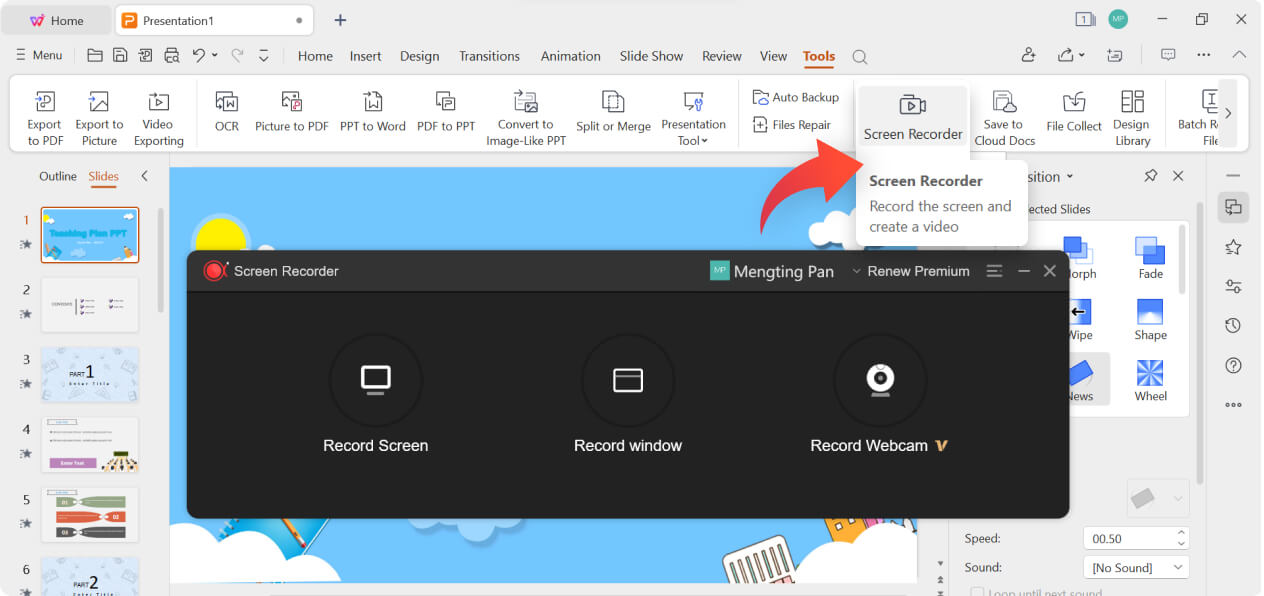This screenshot has height=596, width=1264.
Task: Select slide 3 thumbnail
Action: 90,374
